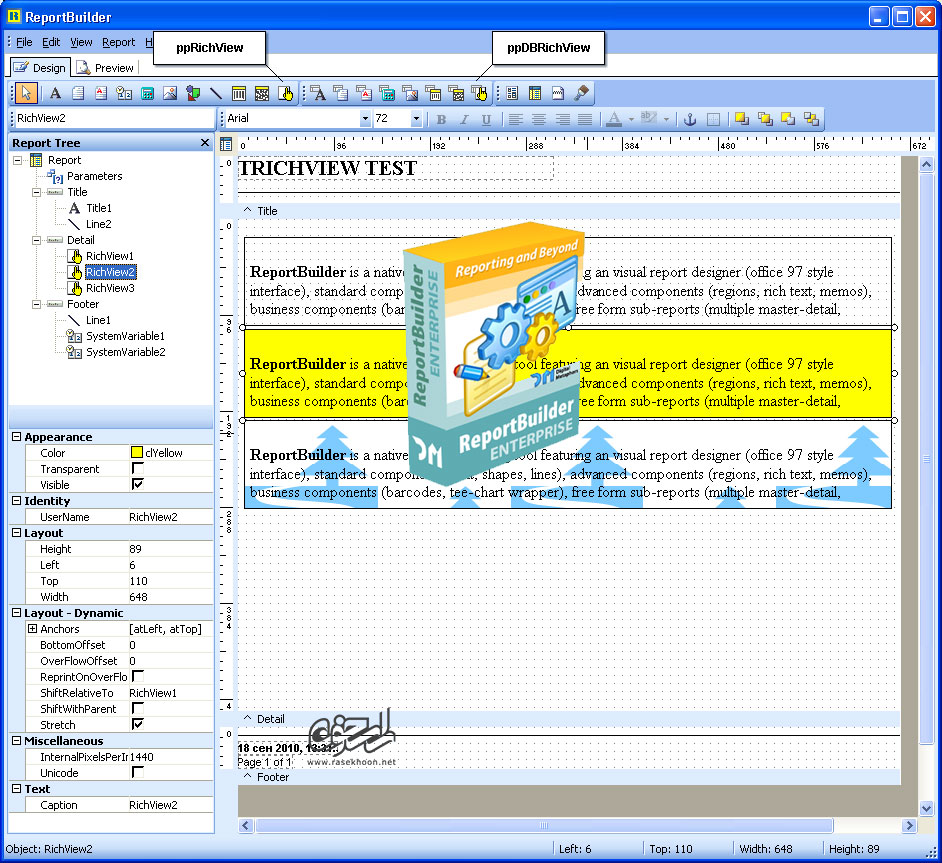Open the Arial font name dropdown
Screen dimensions: 942x863
[x=365, y=119]
